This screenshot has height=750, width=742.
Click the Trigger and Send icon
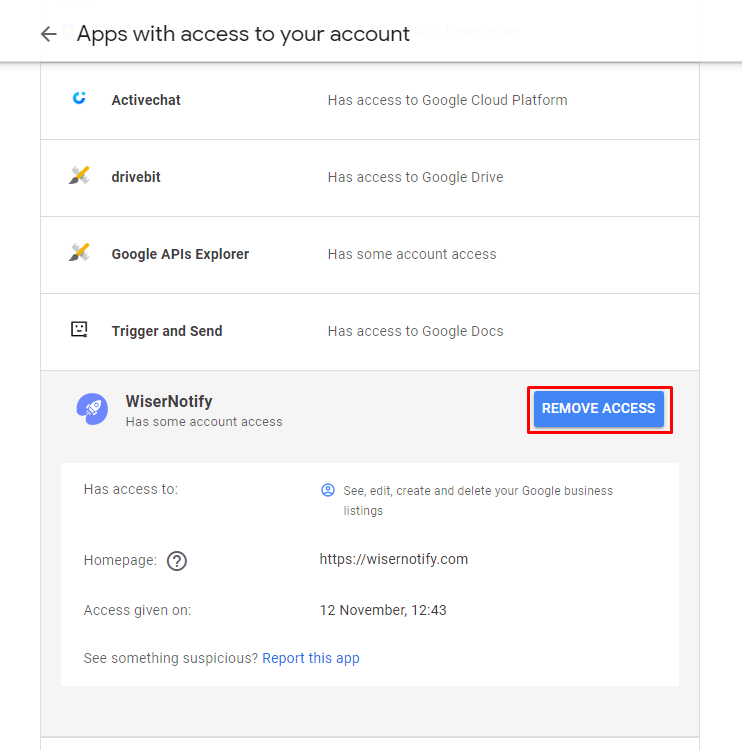click(x=79, y=330)
